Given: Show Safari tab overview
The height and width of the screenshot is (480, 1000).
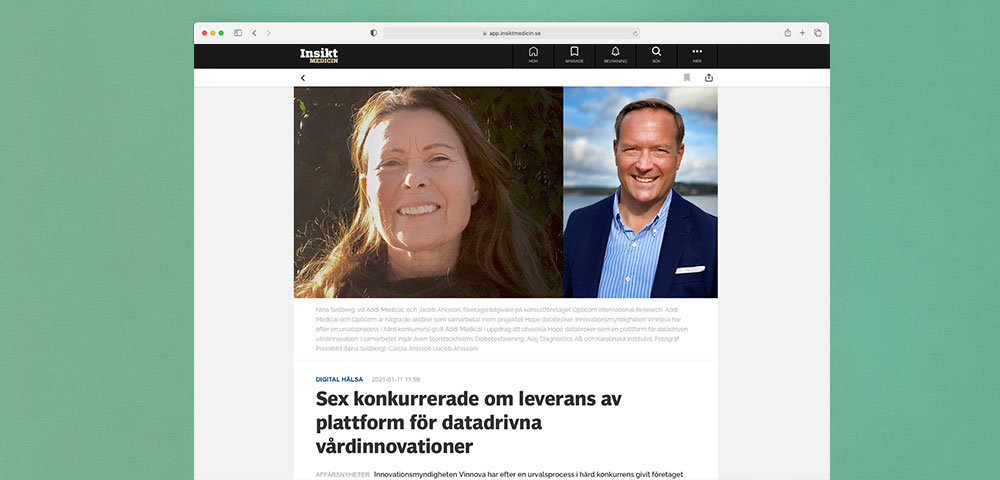Looking at the screenshot, I should click(x=818, y=33).
